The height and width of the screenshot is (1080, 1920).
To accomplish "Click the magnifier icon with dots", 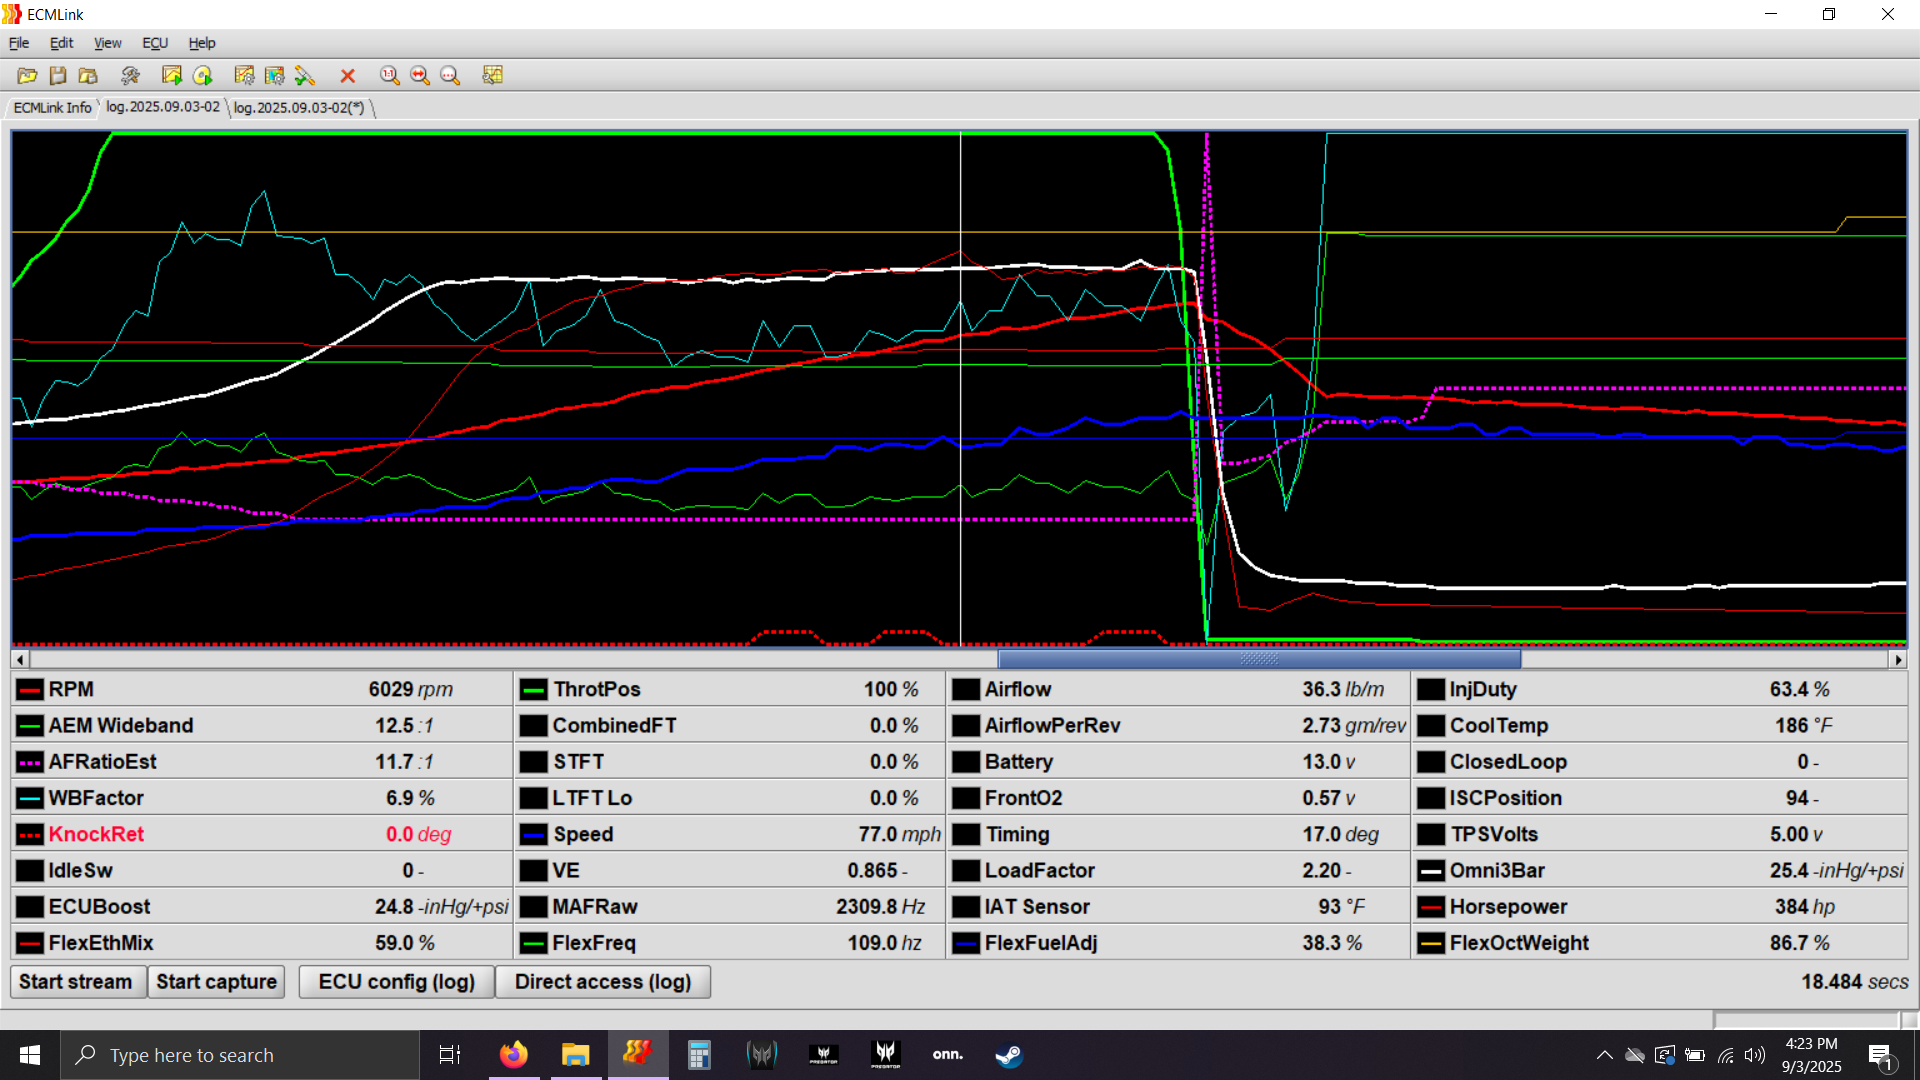I will coord(450,76).
